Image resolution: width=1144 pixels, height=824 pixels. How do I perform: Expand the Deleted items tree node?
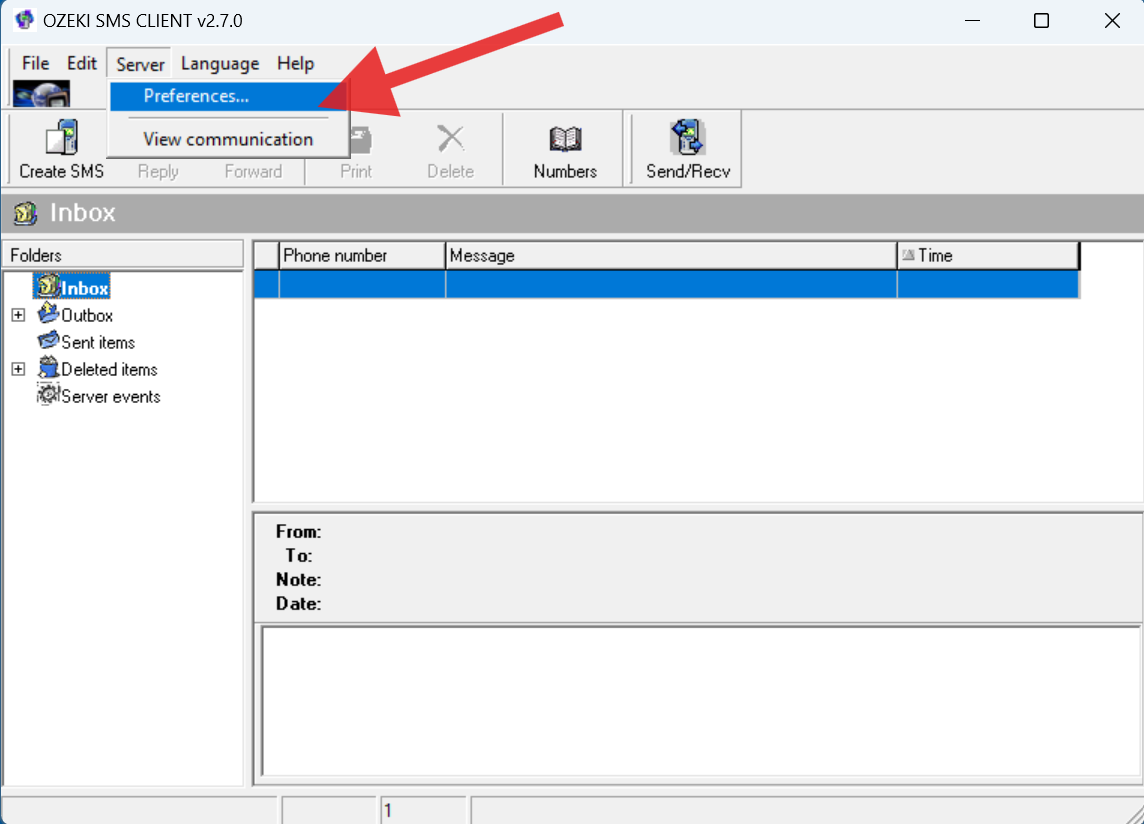point(18,369)
